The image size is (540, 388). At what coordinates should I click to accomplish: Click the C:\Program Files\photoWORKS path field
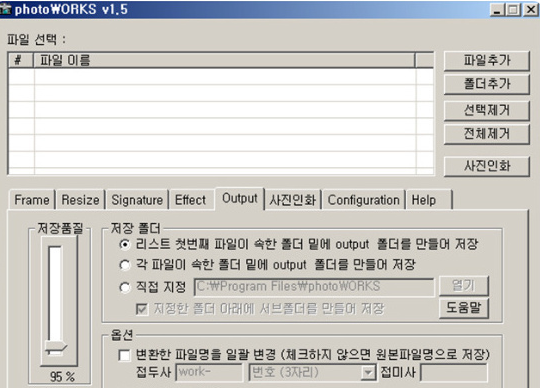[314, 287]
